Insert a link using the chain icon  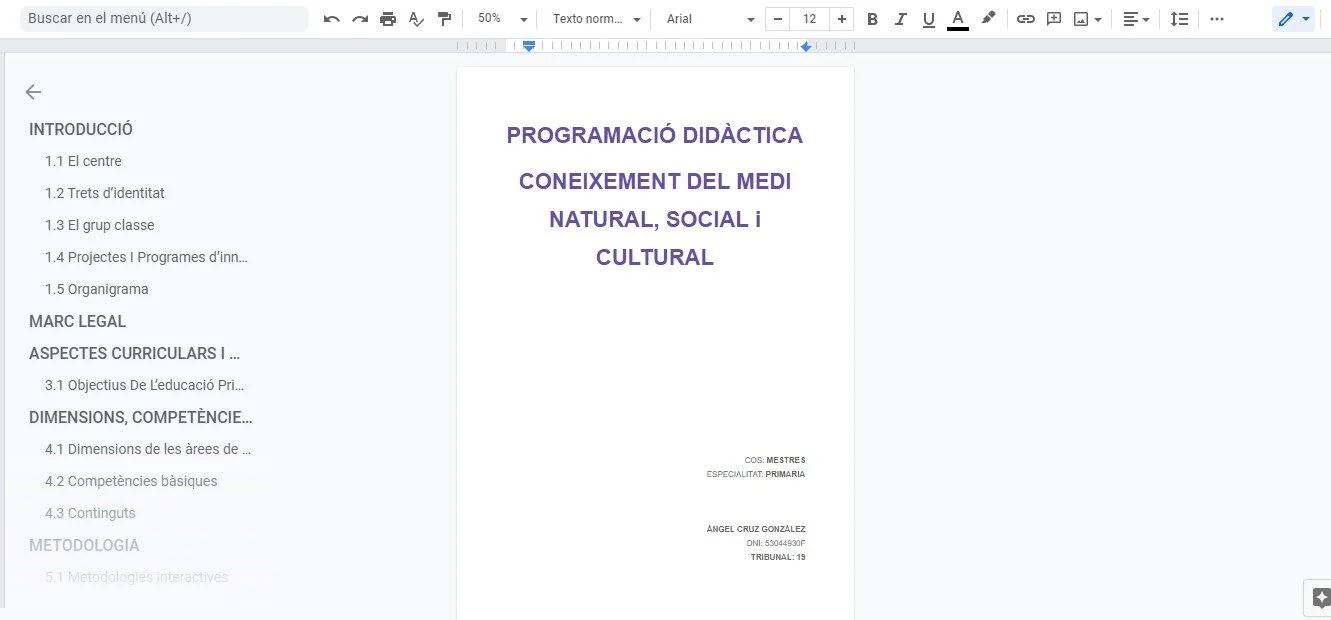(1025, 19)
